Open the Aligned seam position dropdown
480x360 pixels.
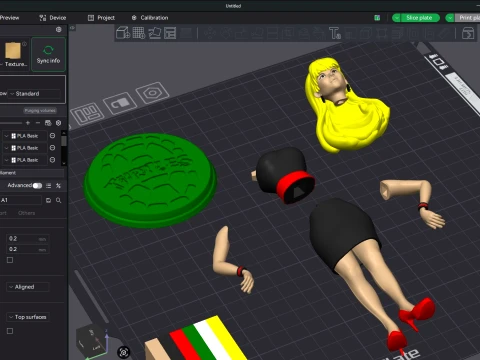coord(28,287)
